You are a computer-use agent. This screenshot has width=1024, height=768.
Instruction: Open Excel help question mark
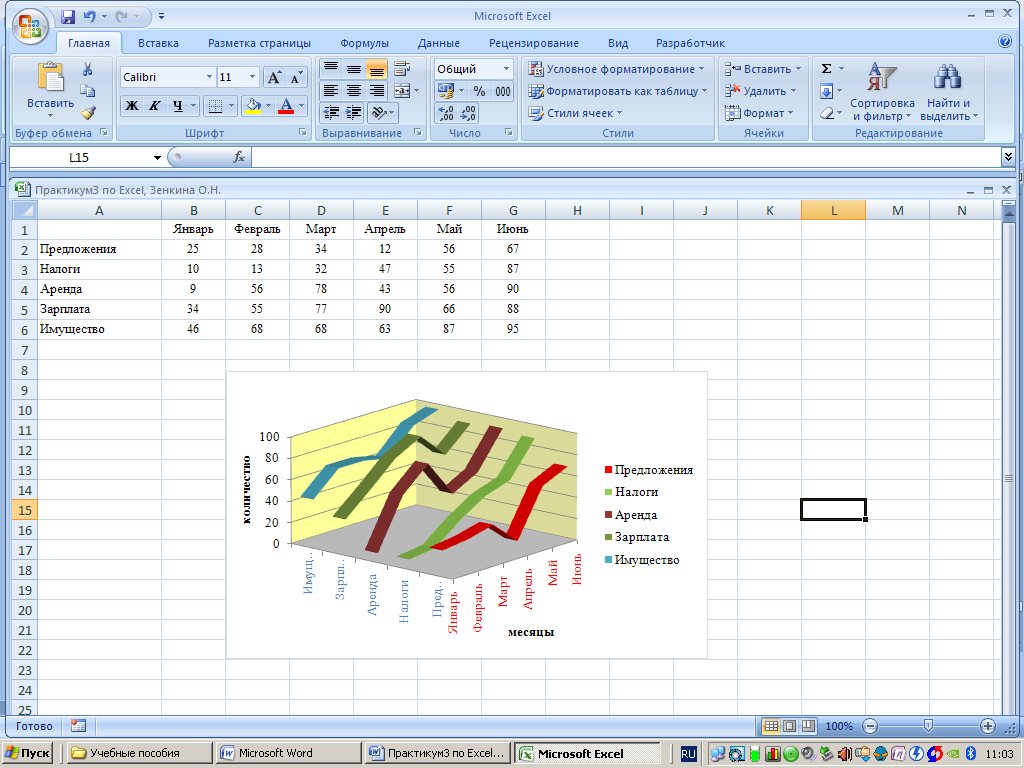(1005, 41)
